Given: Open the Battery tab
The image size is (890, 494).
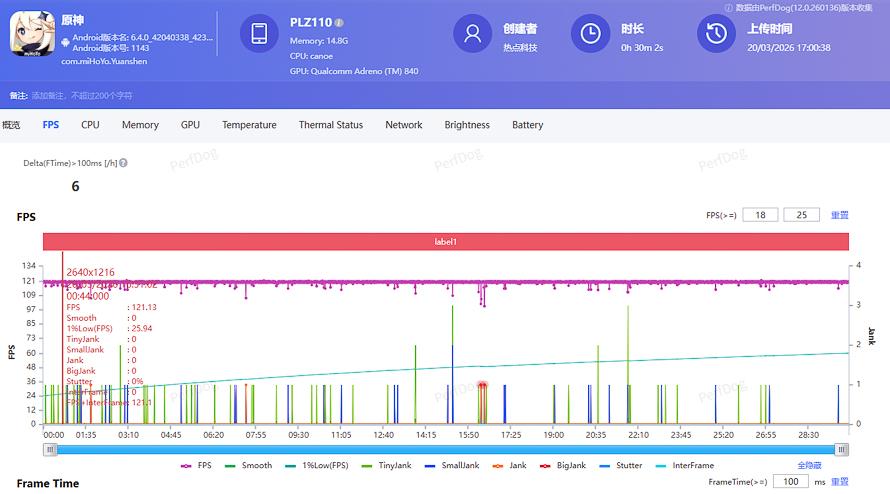Looking at the screenshot, I should [527, 125].
